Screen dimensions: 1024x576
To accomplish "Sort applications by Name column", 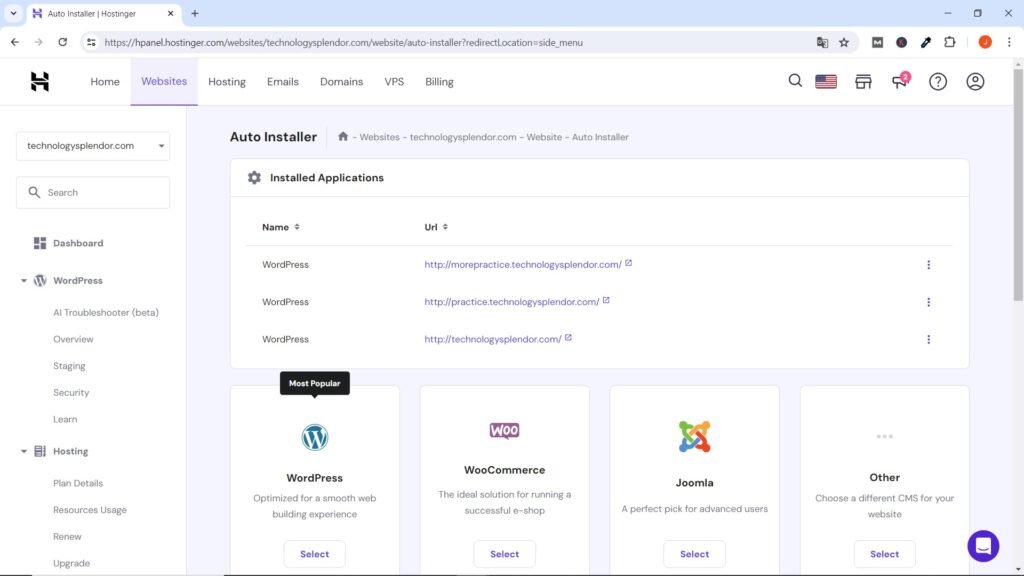I will click(281, 227).
